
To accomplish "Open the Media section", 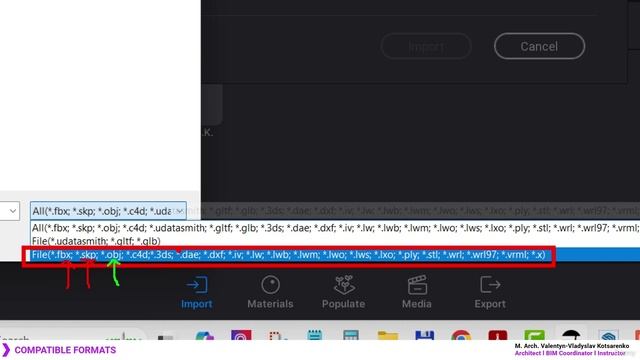I will click(x=417, y=292).
